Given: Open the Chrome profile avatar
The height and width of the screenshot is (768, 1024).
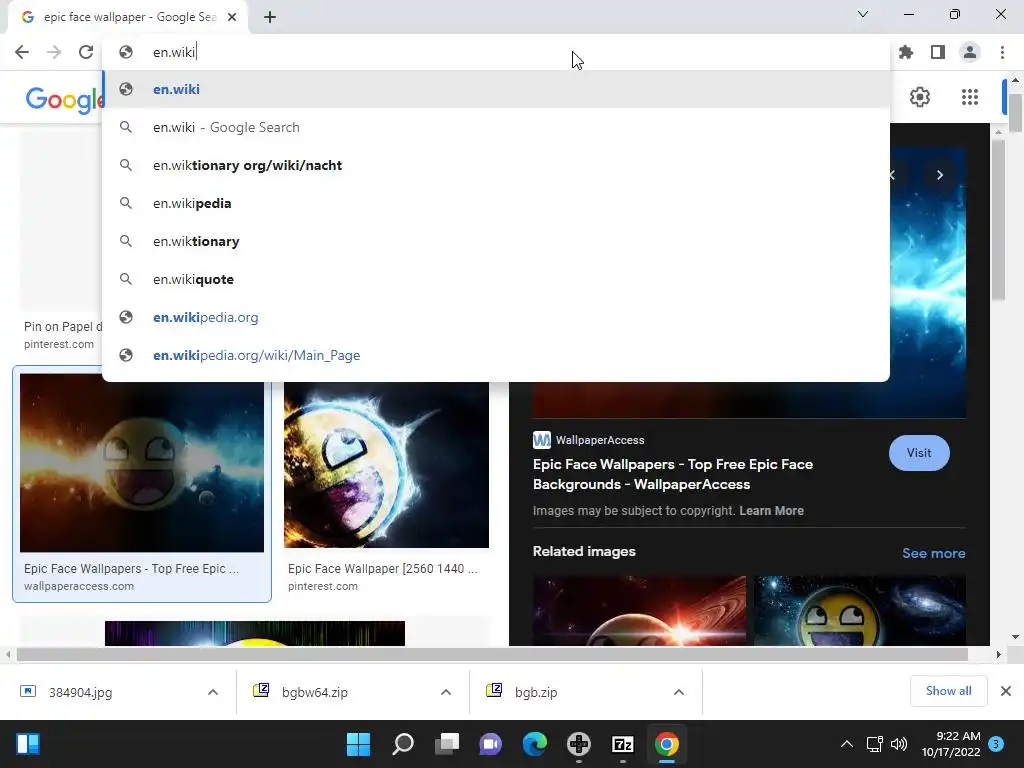Looking at the screenshot, I should tap(970, 52).
